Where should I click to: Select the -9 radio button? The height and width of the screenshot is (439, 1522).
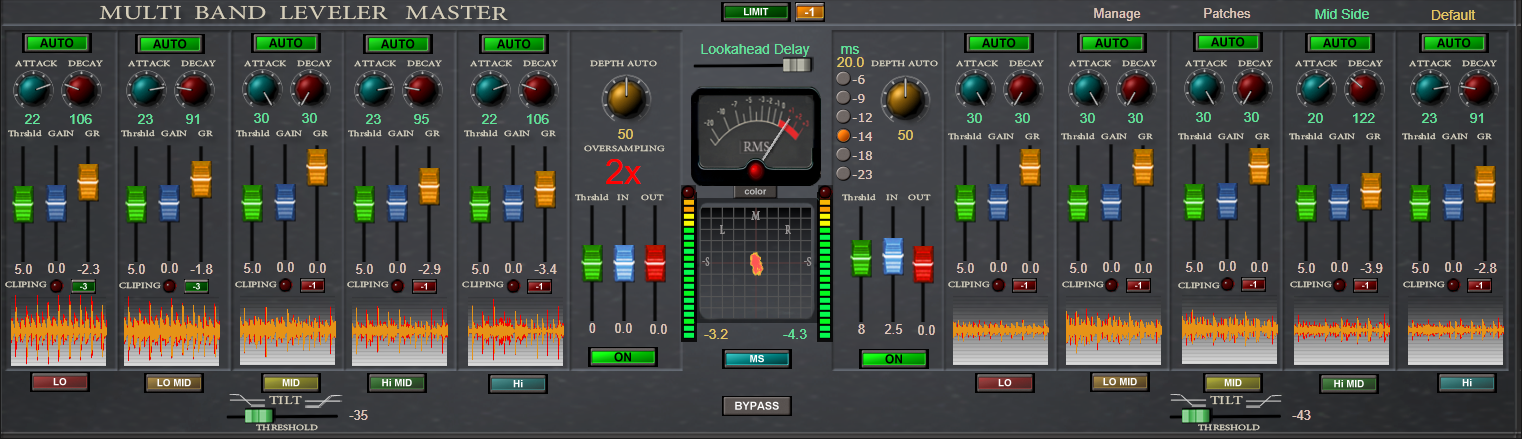click(x=843, y=98)
